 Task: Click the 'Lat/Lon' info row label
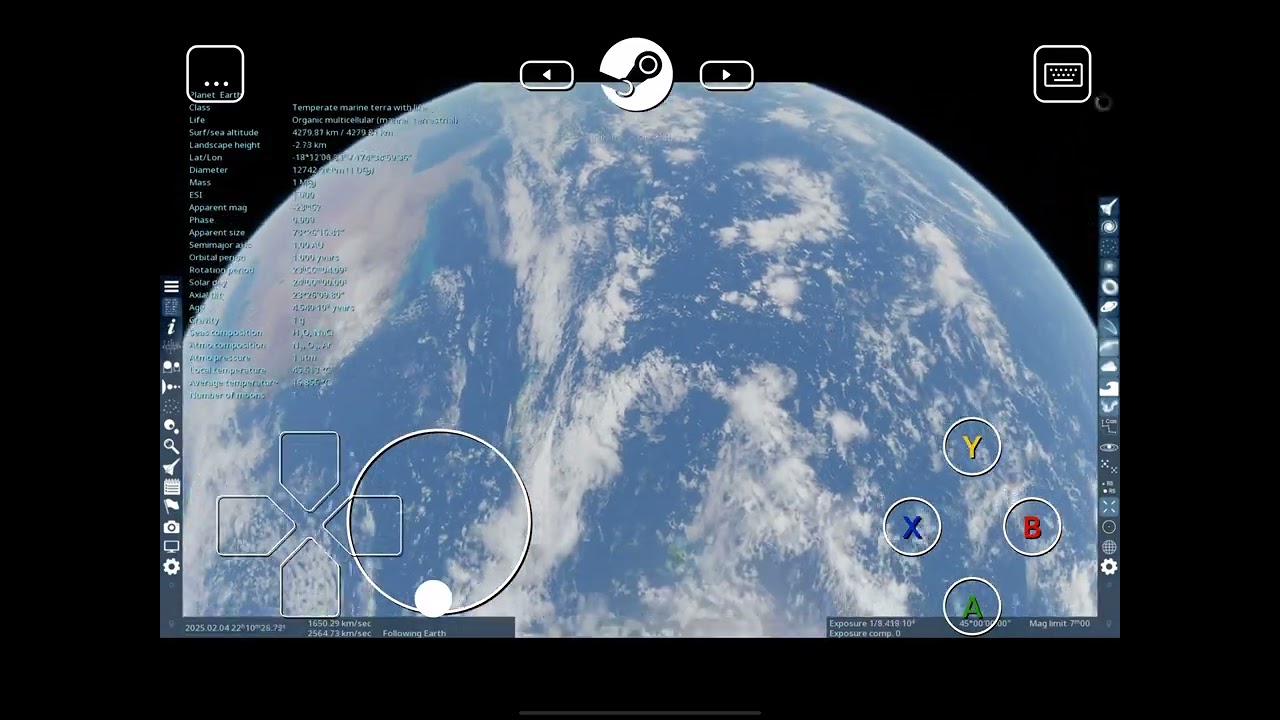206,157
